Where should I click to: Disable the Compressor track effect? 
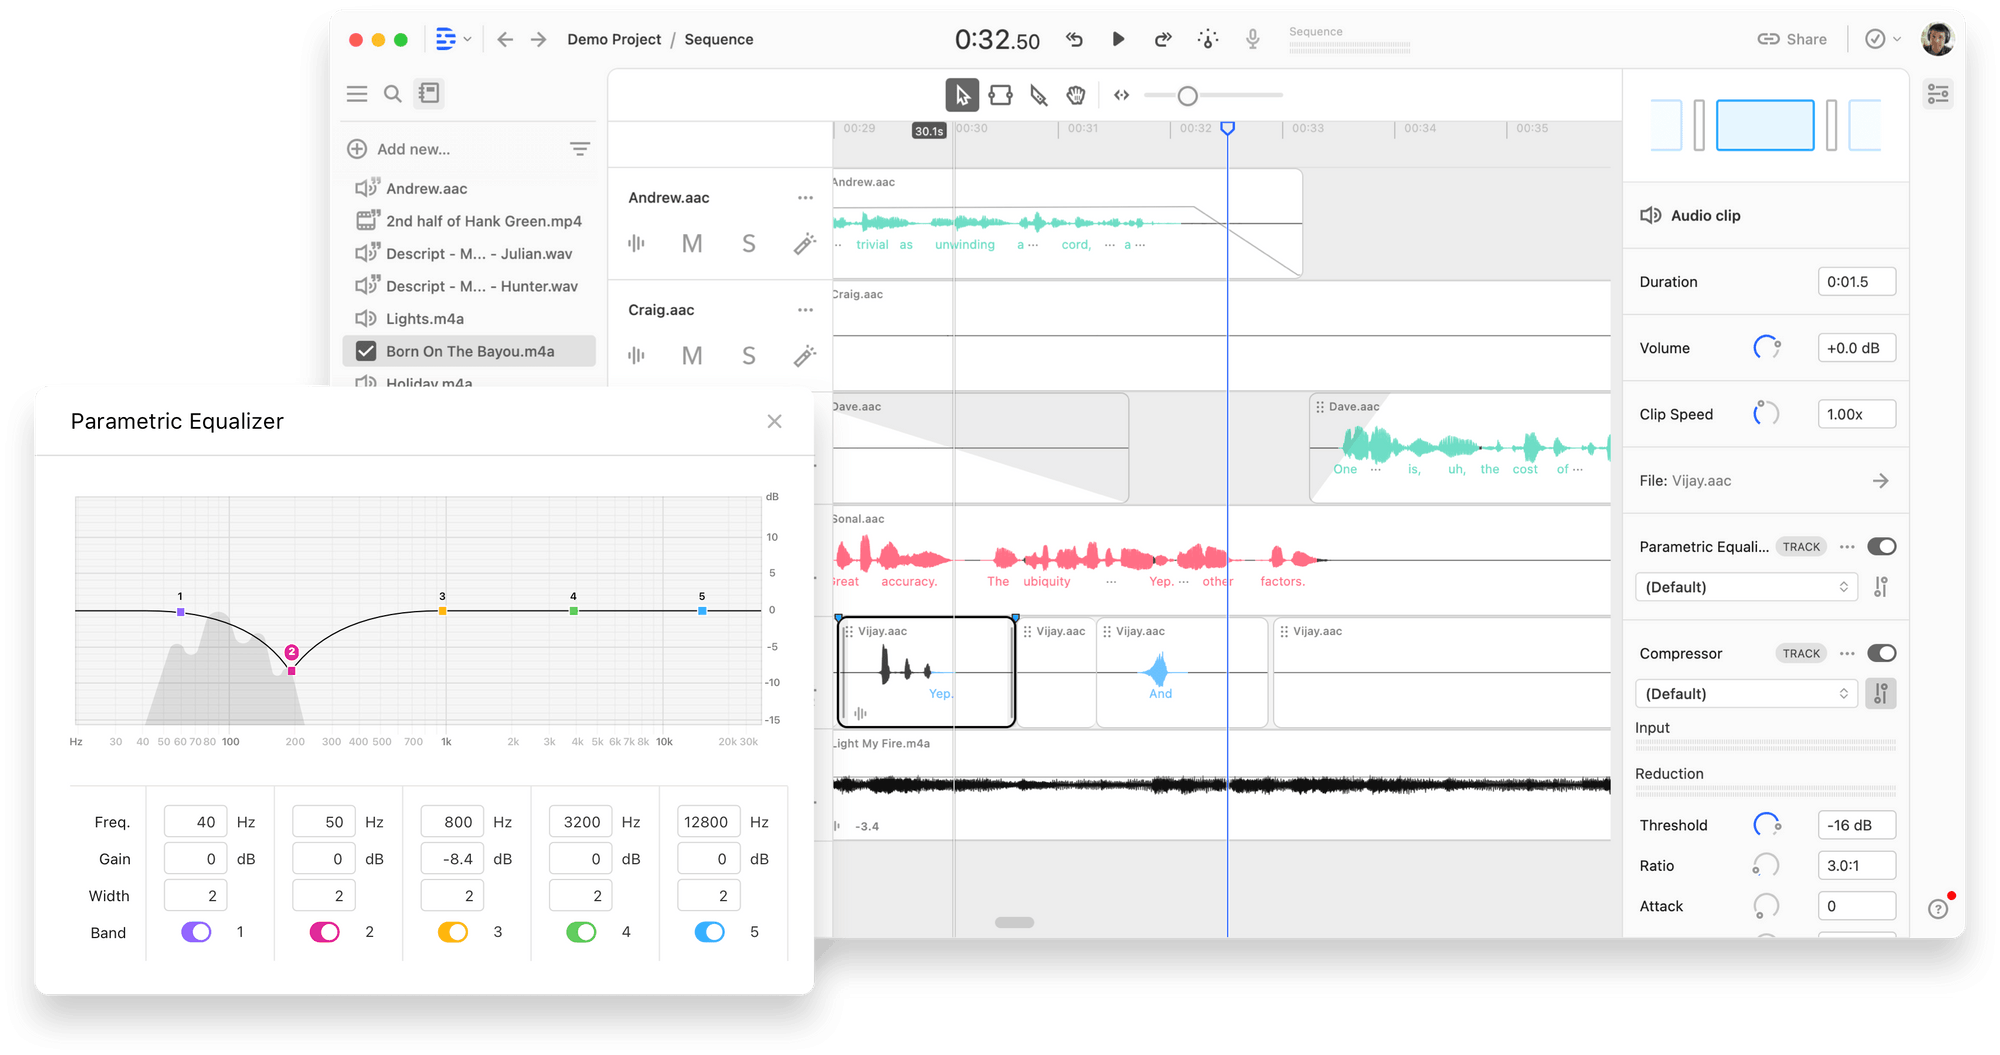point(1882,652)
